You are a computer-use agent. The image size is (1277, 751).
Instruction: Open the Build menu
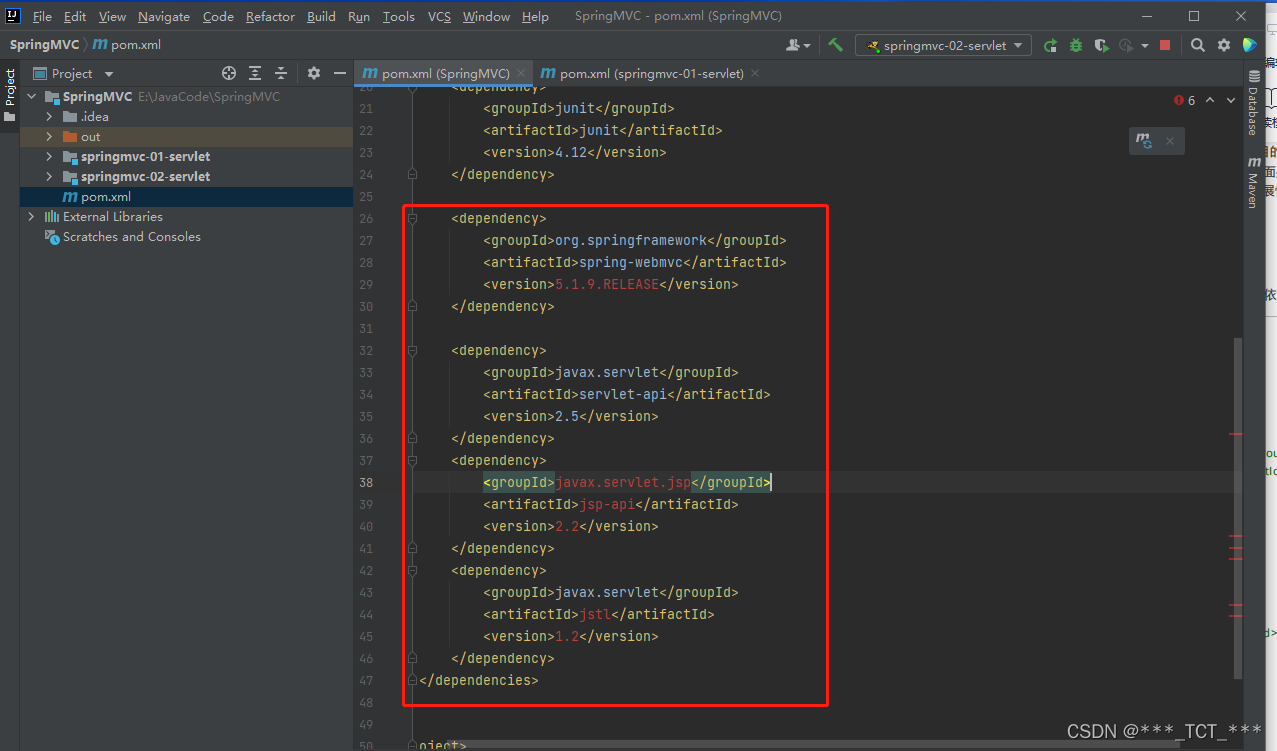321,16
